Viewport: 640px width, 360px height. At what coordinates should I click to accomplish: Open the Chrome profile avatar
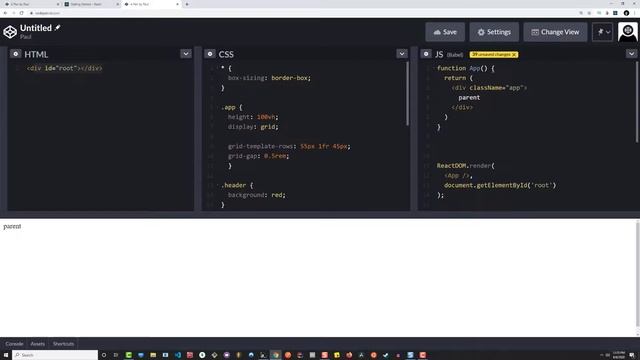point(626,13)
